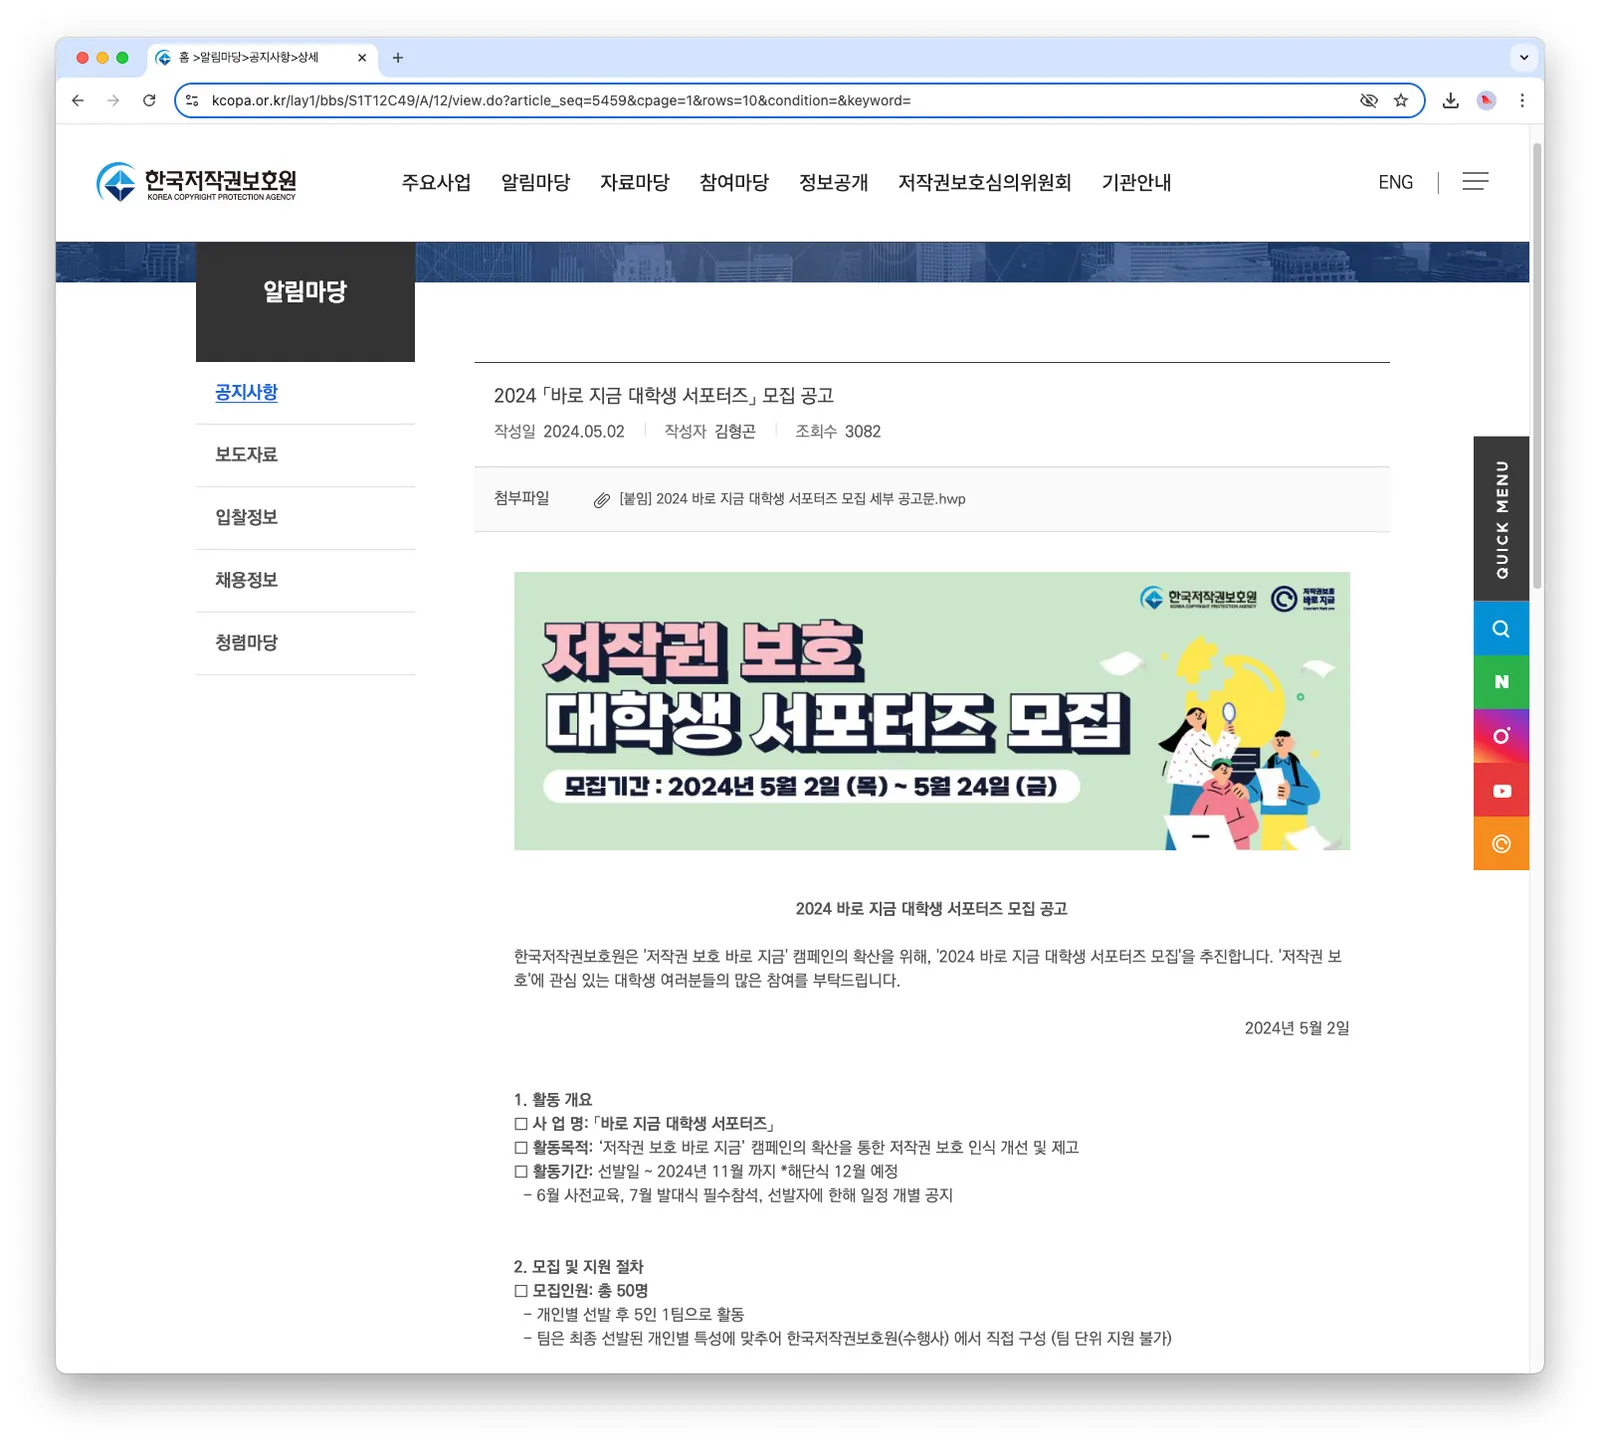
Task: Click the orange copyright quick menu icon
Action: pyautogui.click(x=1501, y=844)
